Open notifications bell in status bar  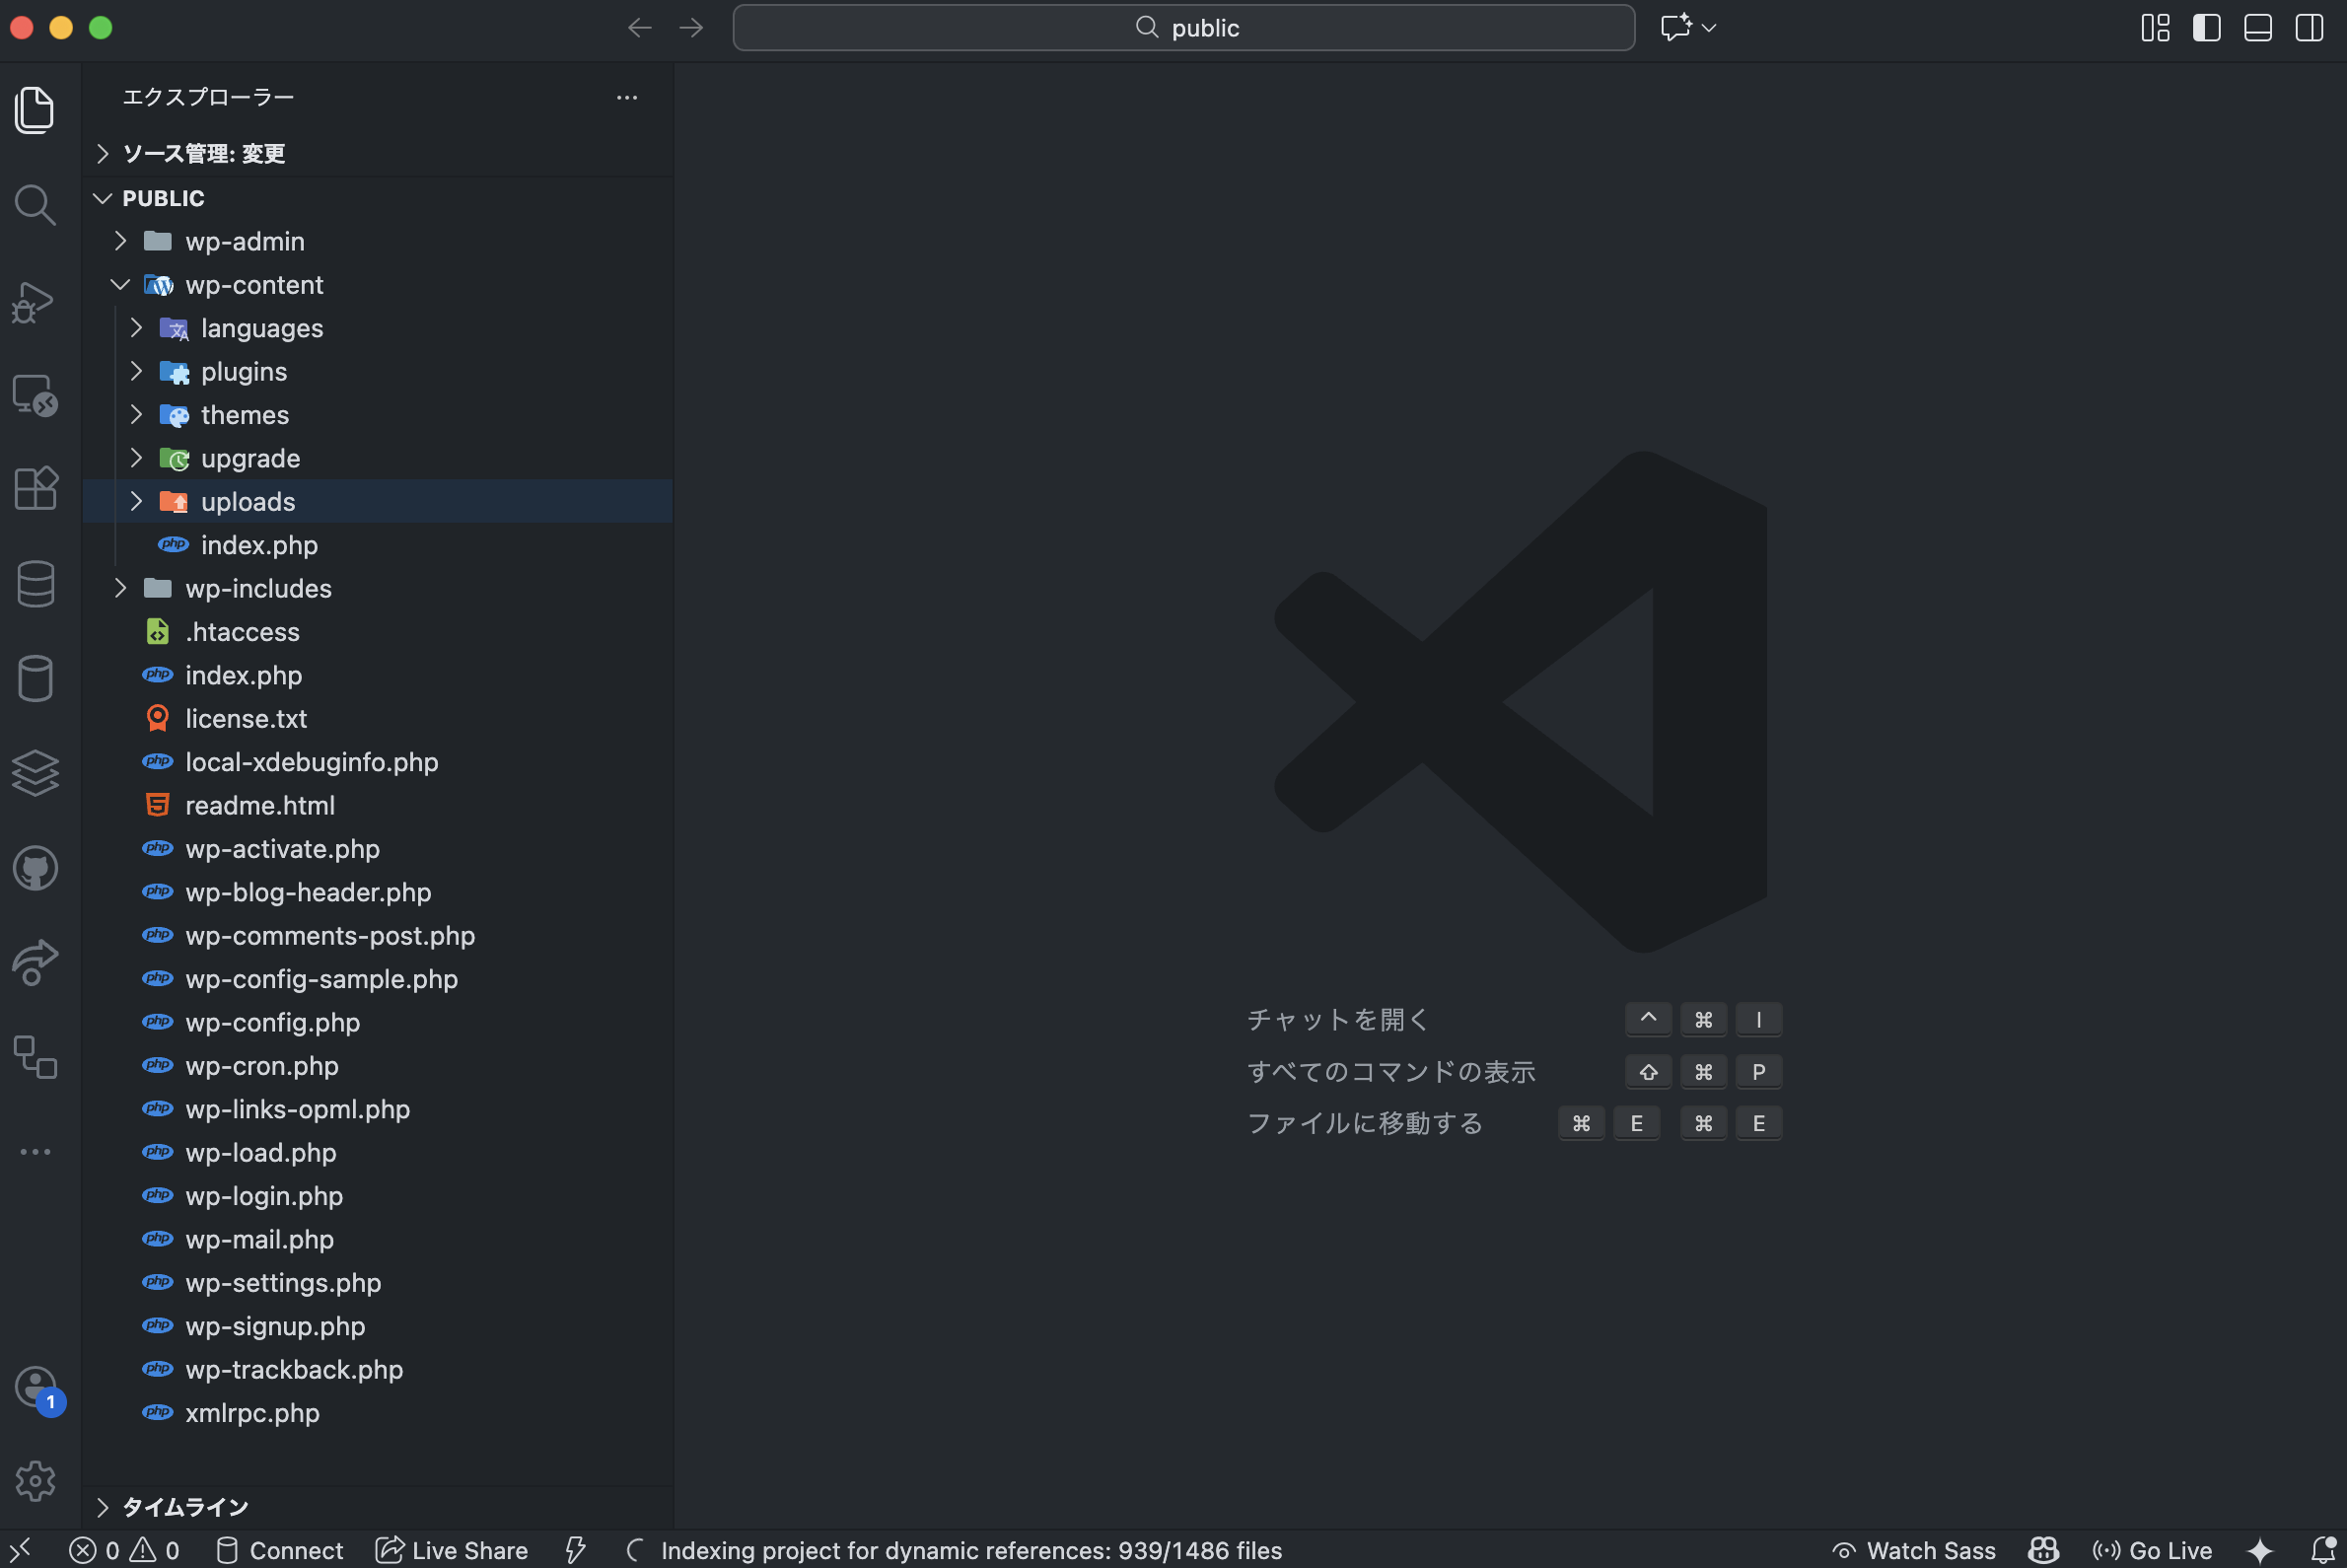pos(2324,1550)
